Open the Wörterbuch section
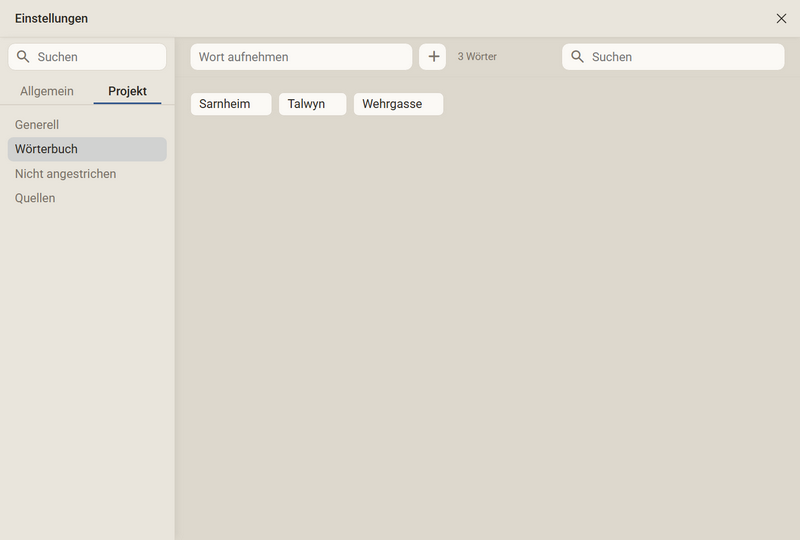This screenshot has width=800, height=540. coord(87,149)
